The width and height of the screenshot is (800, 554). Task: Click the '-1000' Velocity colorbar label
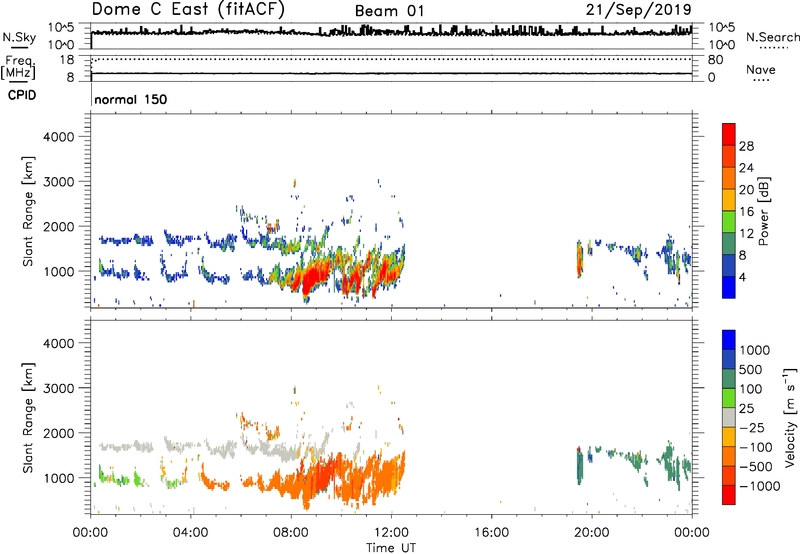[x=760, y=486]
